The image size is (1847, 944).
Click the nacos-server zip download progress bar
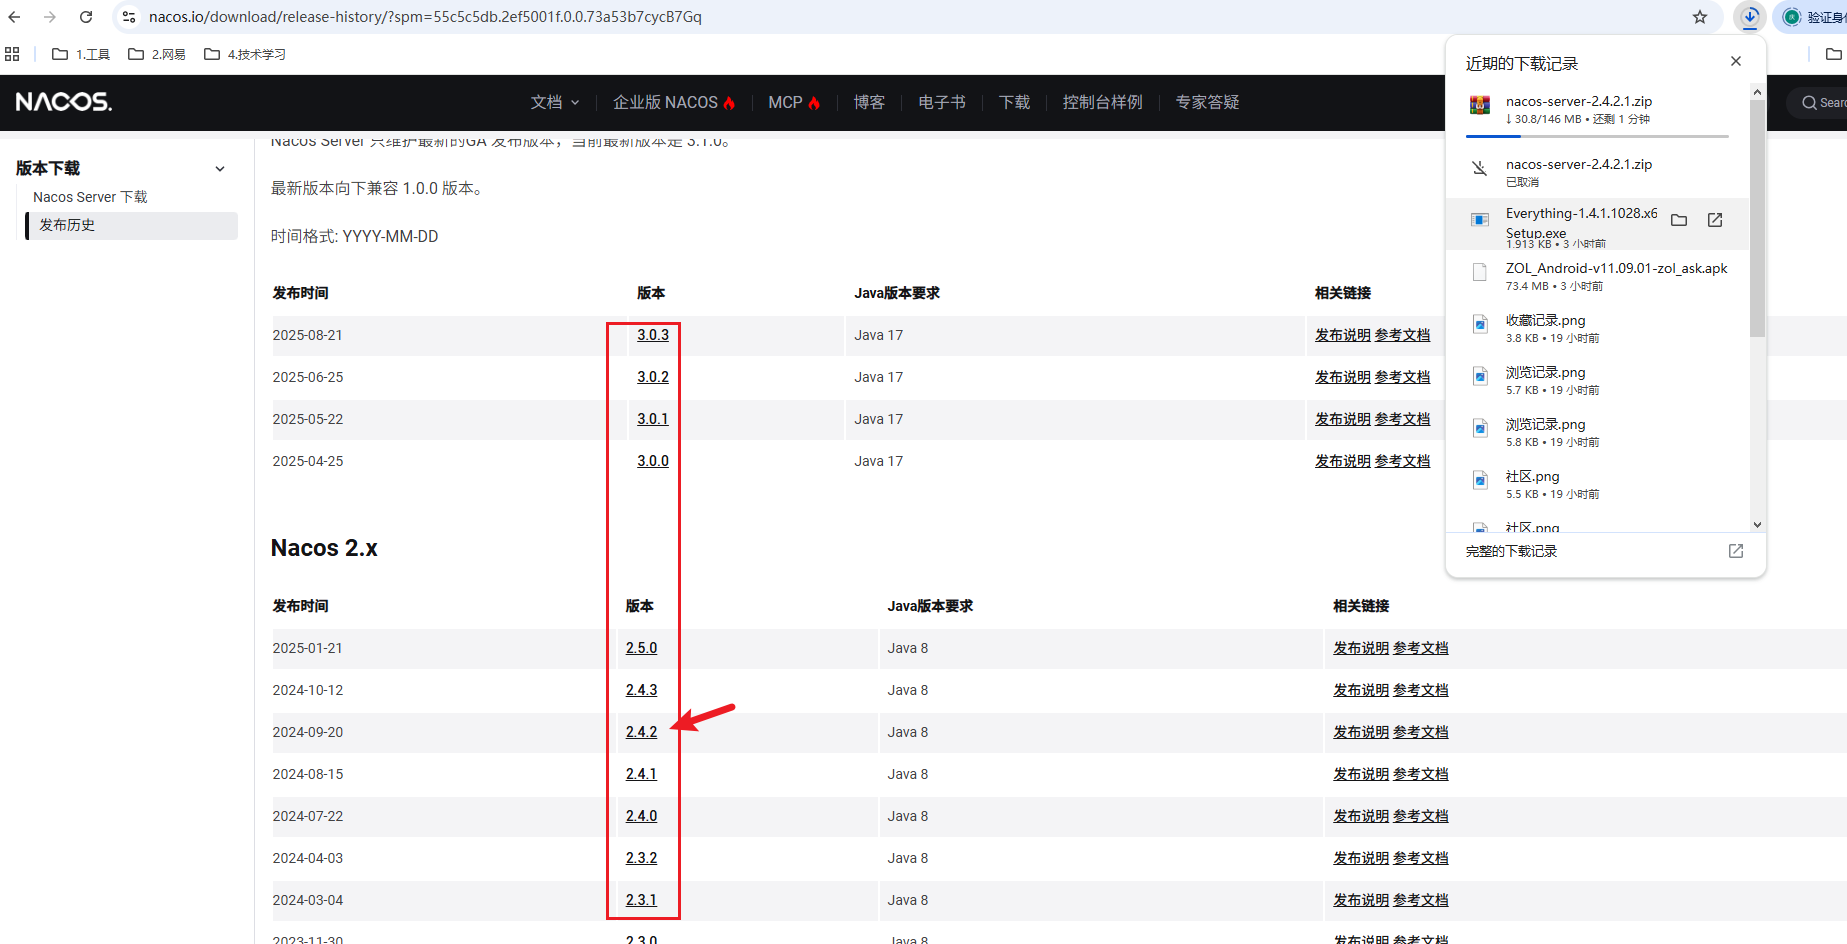coord(1597,136)
